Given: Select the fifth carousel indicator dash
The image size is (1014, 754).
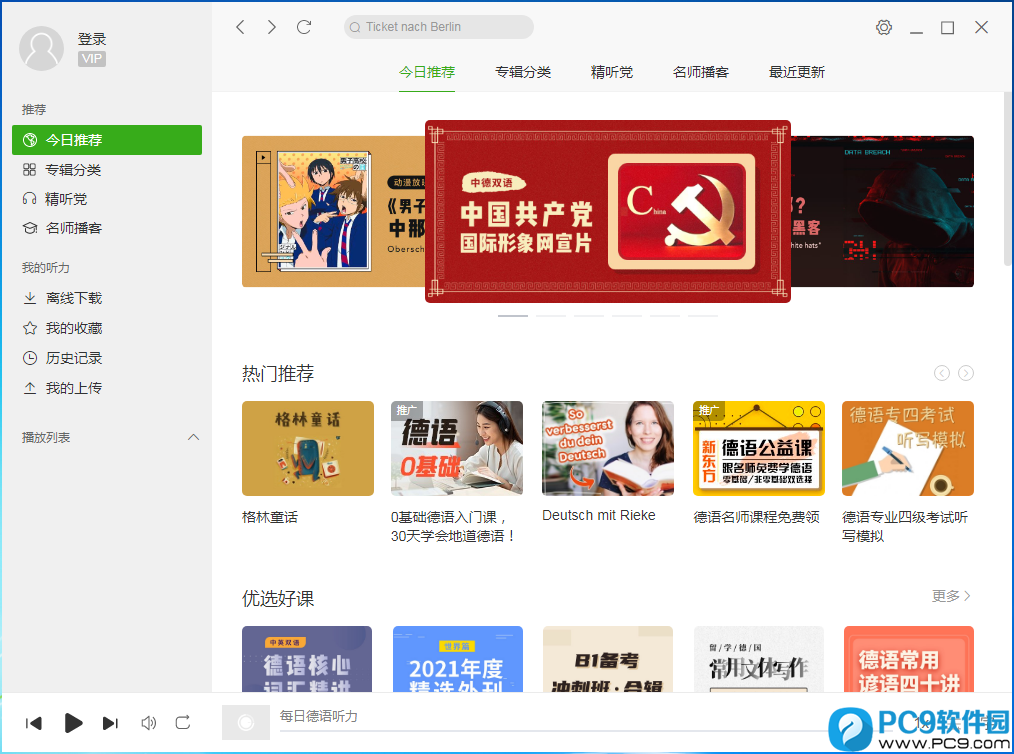Looking at the screenshot, I should 665,316.
